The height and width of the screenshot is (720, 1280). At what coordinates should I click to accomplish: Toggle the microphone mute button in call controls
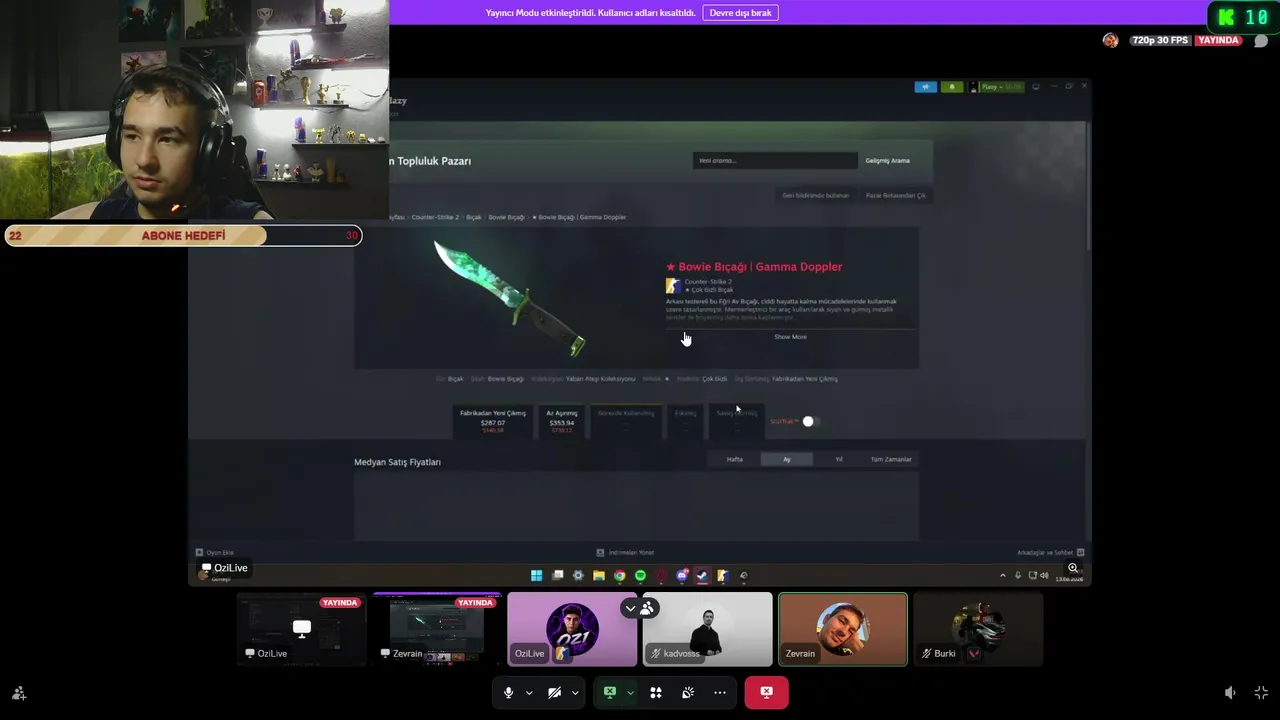click(x=508, y=692)
